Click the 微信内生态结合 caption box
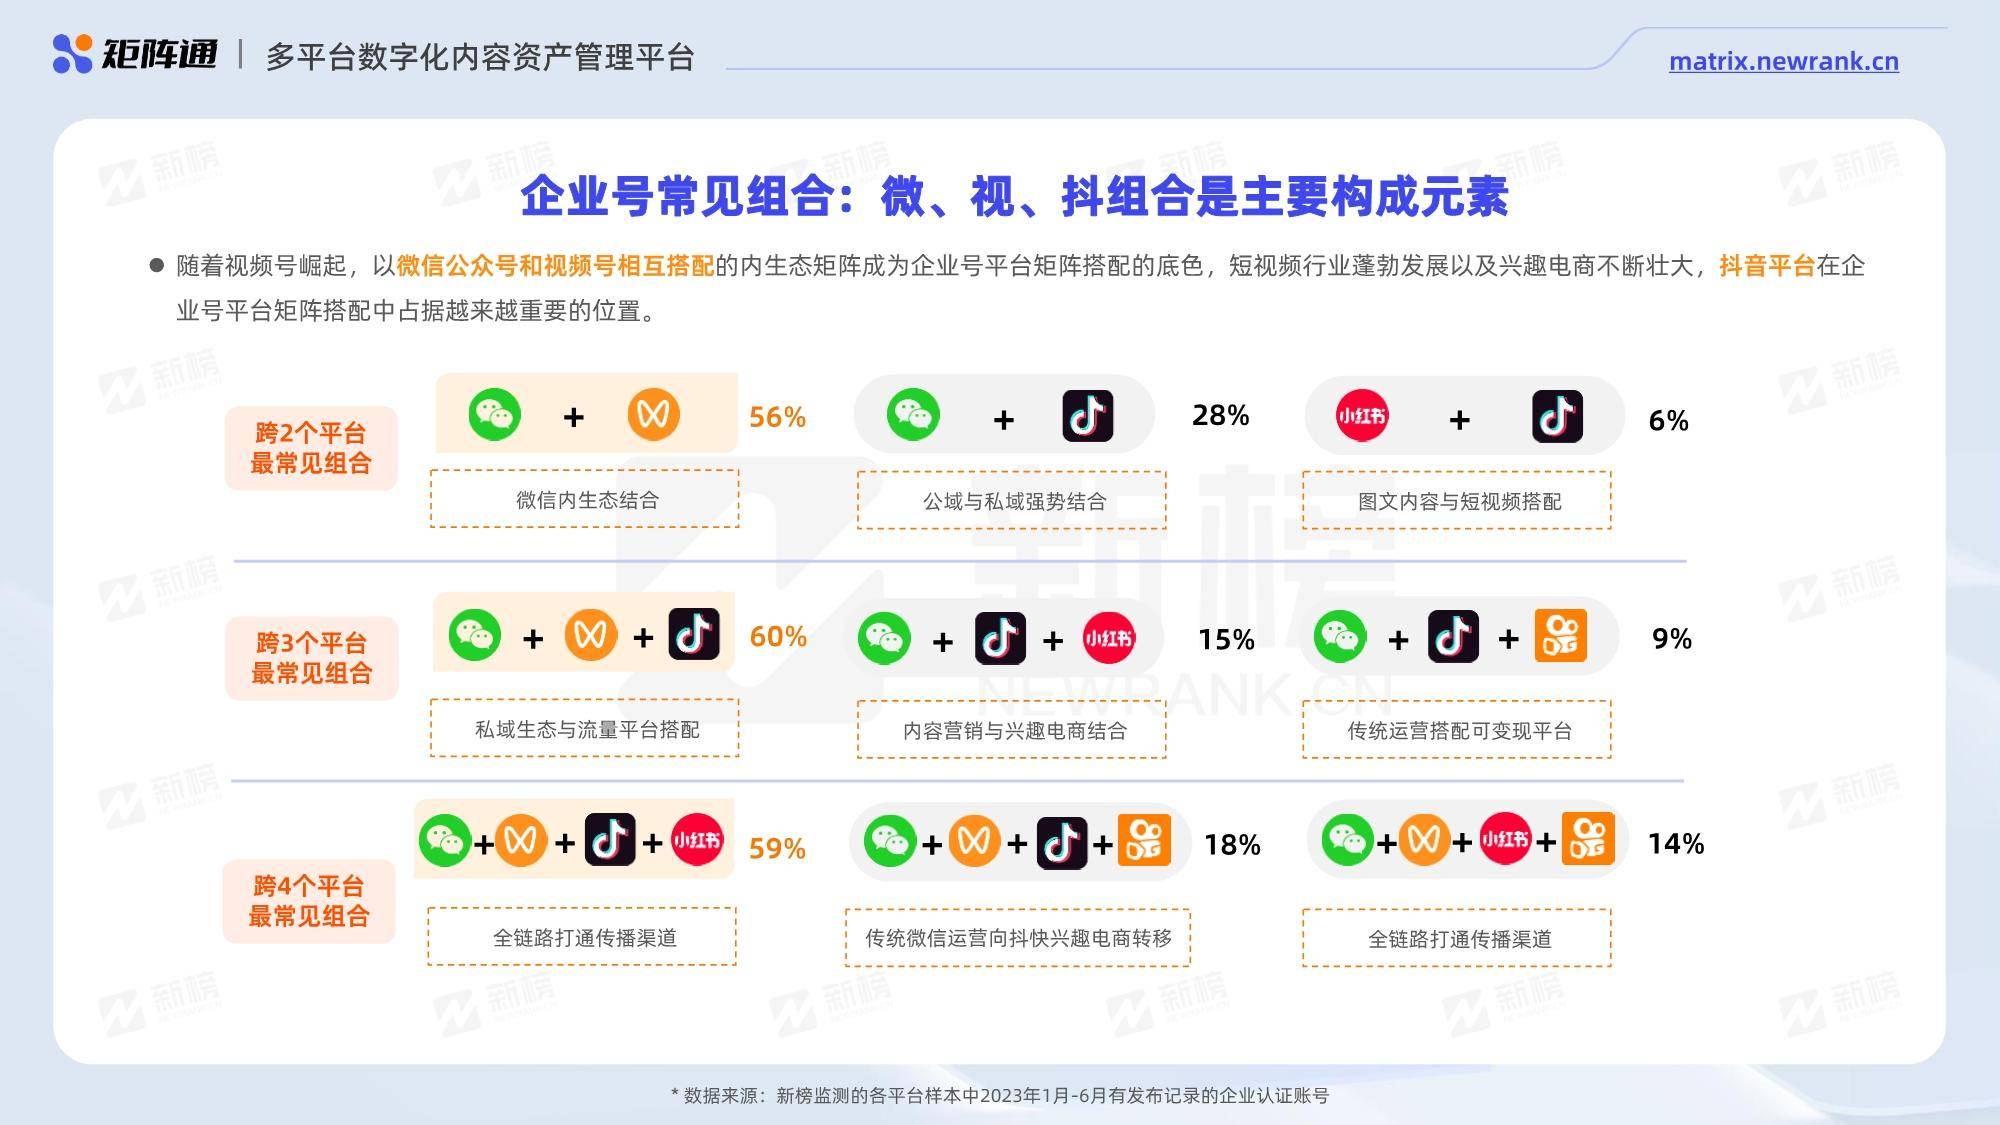The image size is (2000, 1125). 585,499
